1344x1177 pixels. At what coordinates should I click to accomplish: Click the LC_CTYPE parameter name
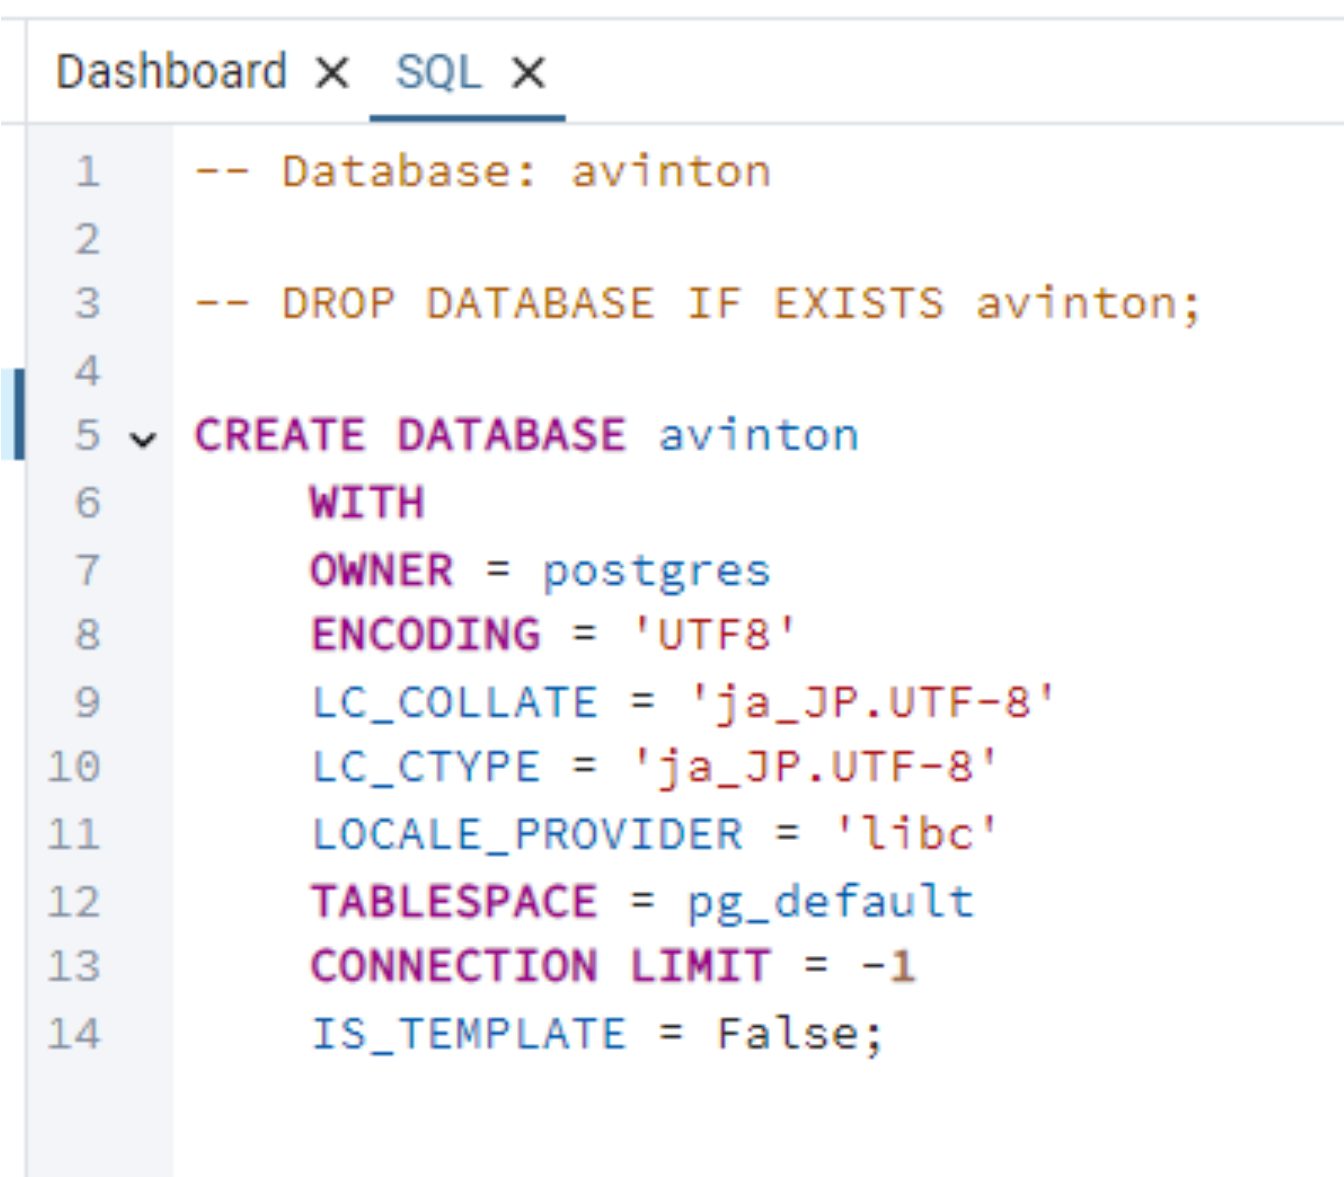pos(425,768)
